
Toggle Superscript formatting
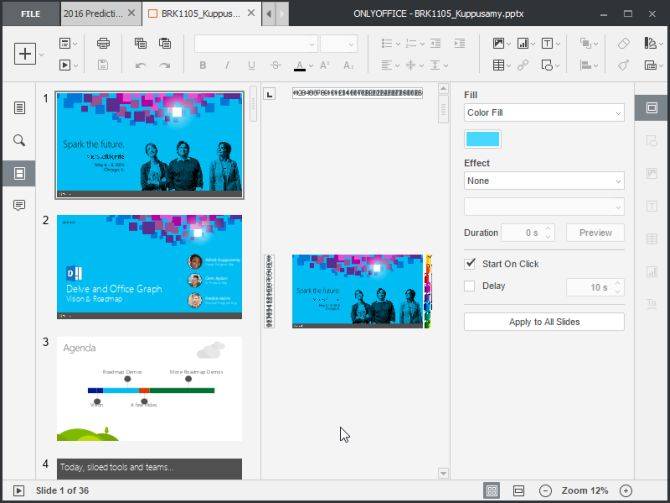[x=324, y=65]
